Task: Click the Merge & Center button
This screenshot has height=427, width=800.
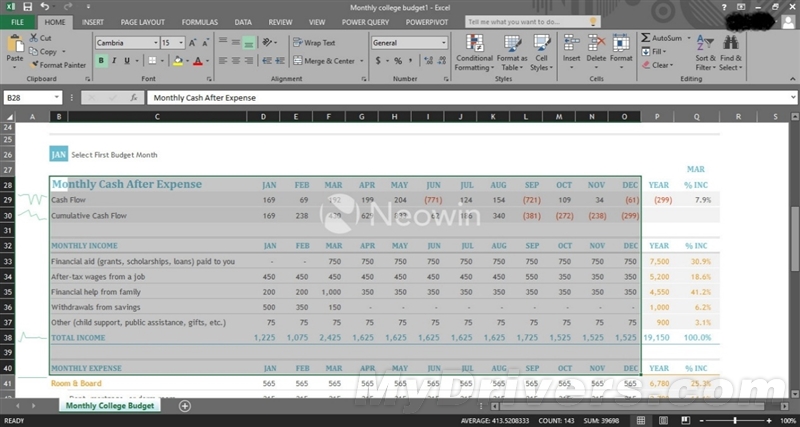Action: click(x=326, y=61)
